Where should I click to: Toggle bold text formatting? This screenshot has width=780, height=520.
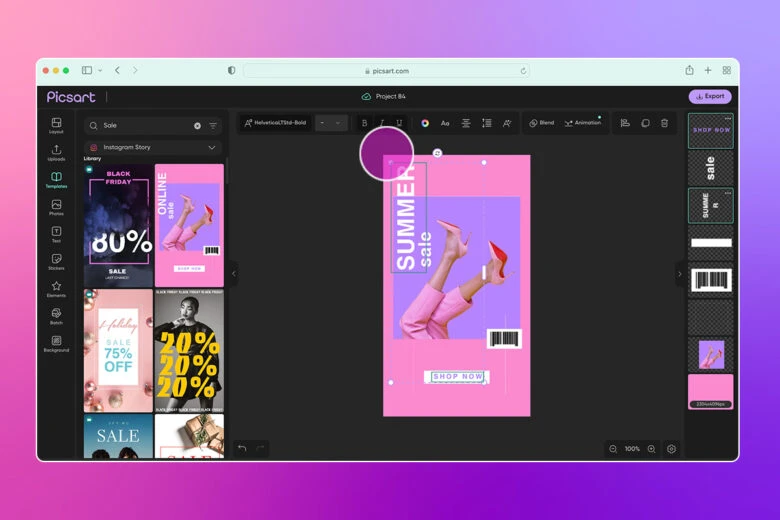pyautogui.click(x=364, y=123)
